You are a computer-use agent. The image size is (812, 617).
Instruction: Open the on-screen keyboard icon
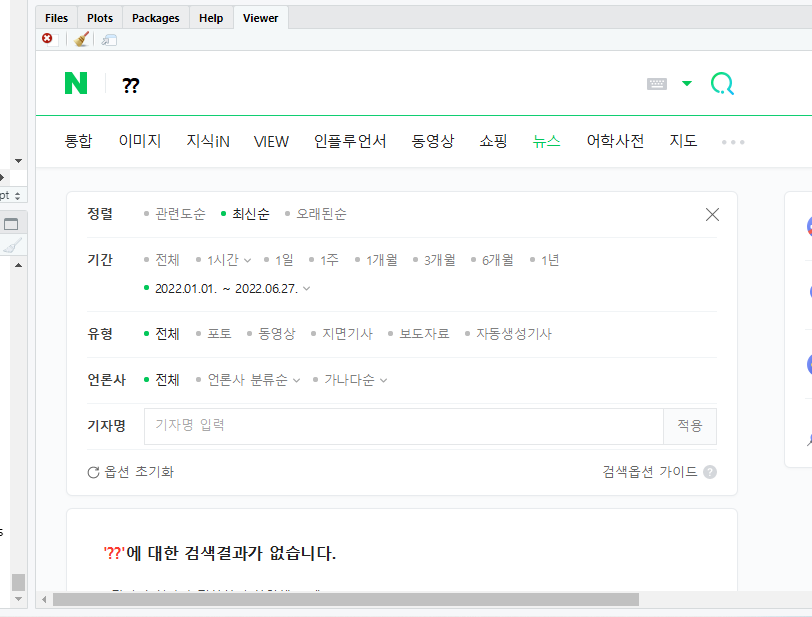pyautogui.click(x=657, y=84)
